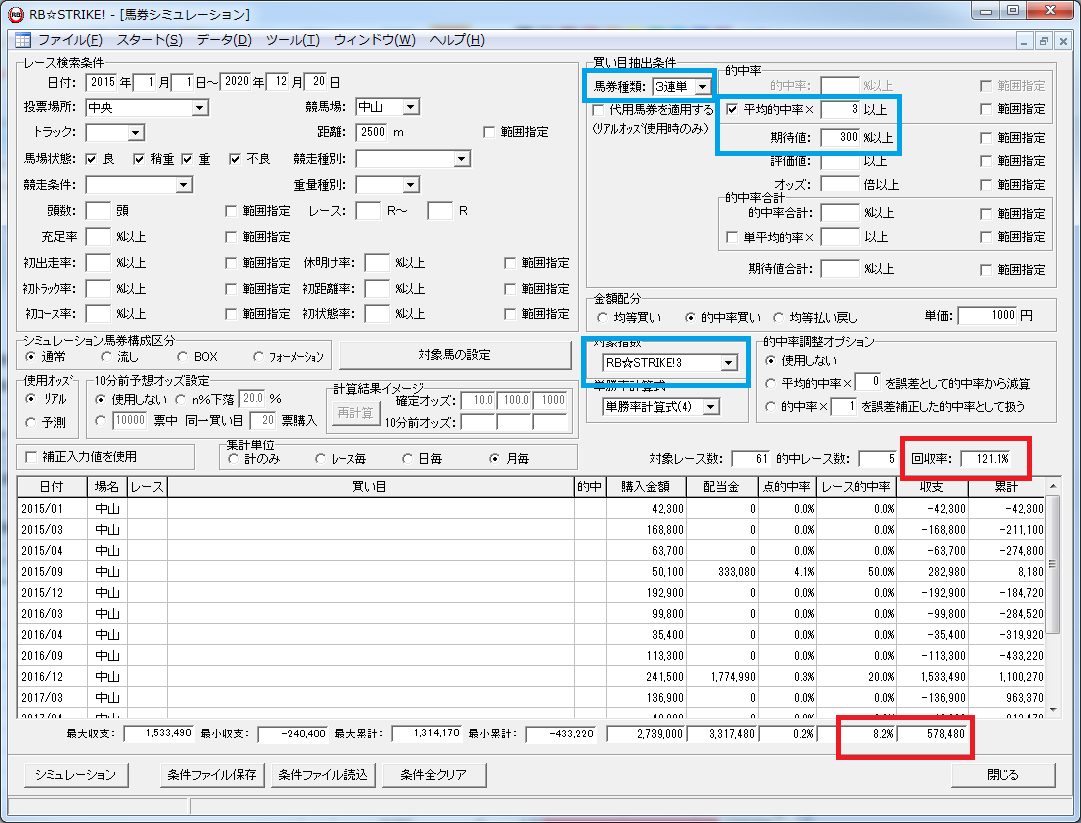Click the 配当金 cell showing 1,774,990
1081x823 pixels.
(x=722, y=677)
